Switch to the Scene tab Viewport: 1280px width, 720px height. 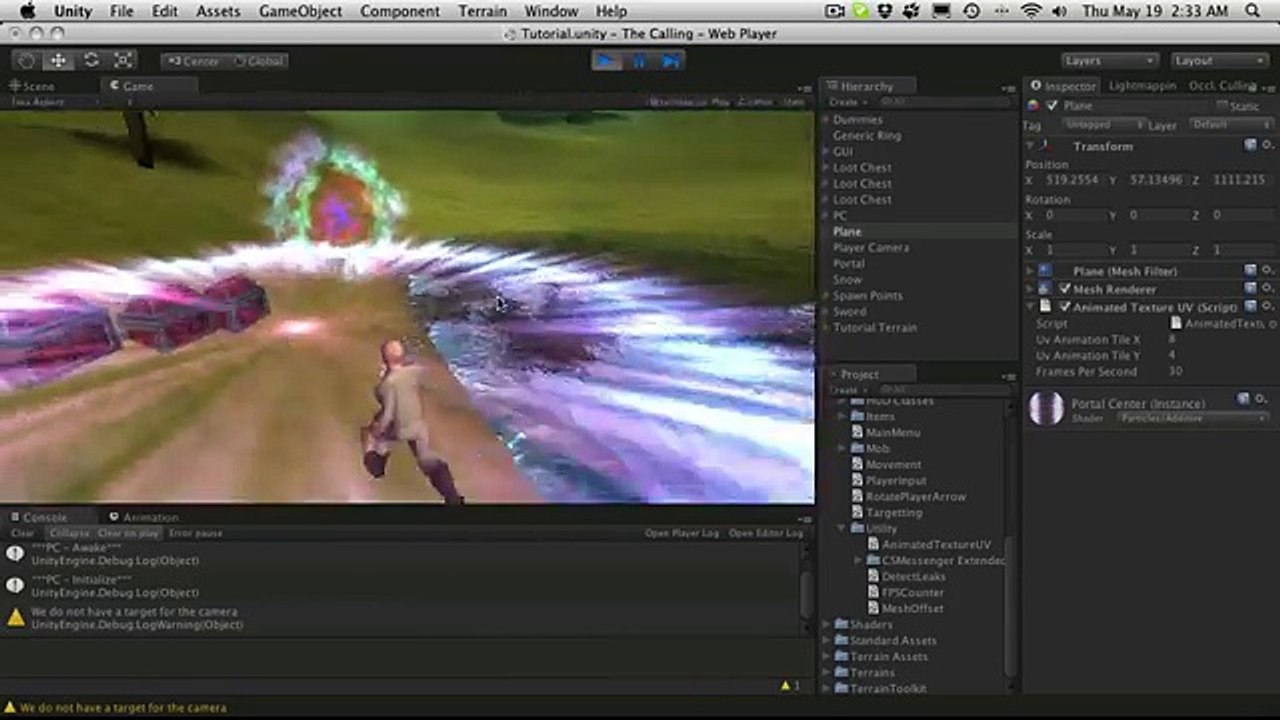pyautogui.click(x=32, y=86)
